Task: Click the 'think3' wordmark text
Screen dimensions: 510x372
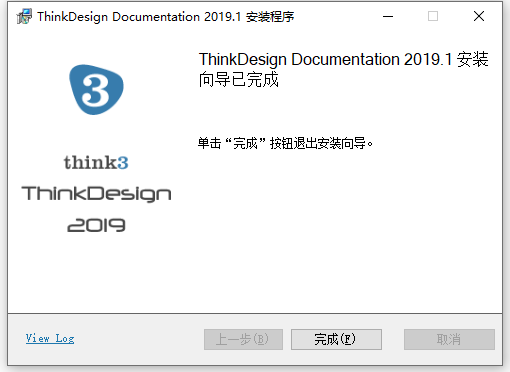Action: pyautogui.click(x=96, y=163)
